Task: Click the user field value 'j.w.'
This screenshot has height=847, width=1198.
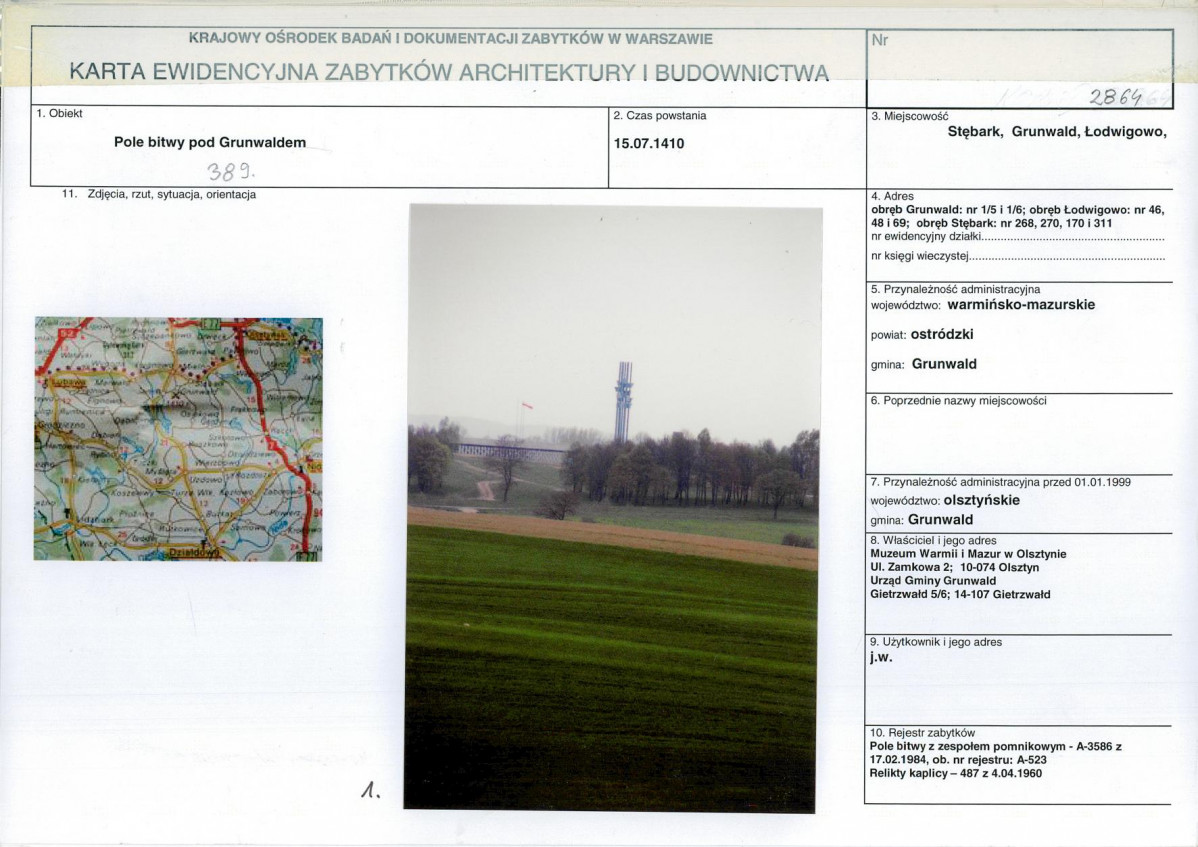Action: [x=881, y=658]
